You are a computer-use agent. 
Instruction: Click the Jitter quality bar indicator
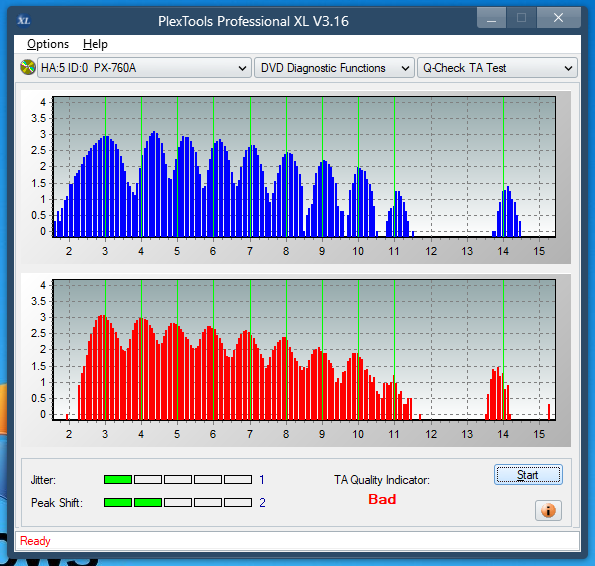click(x=178, y=480)
